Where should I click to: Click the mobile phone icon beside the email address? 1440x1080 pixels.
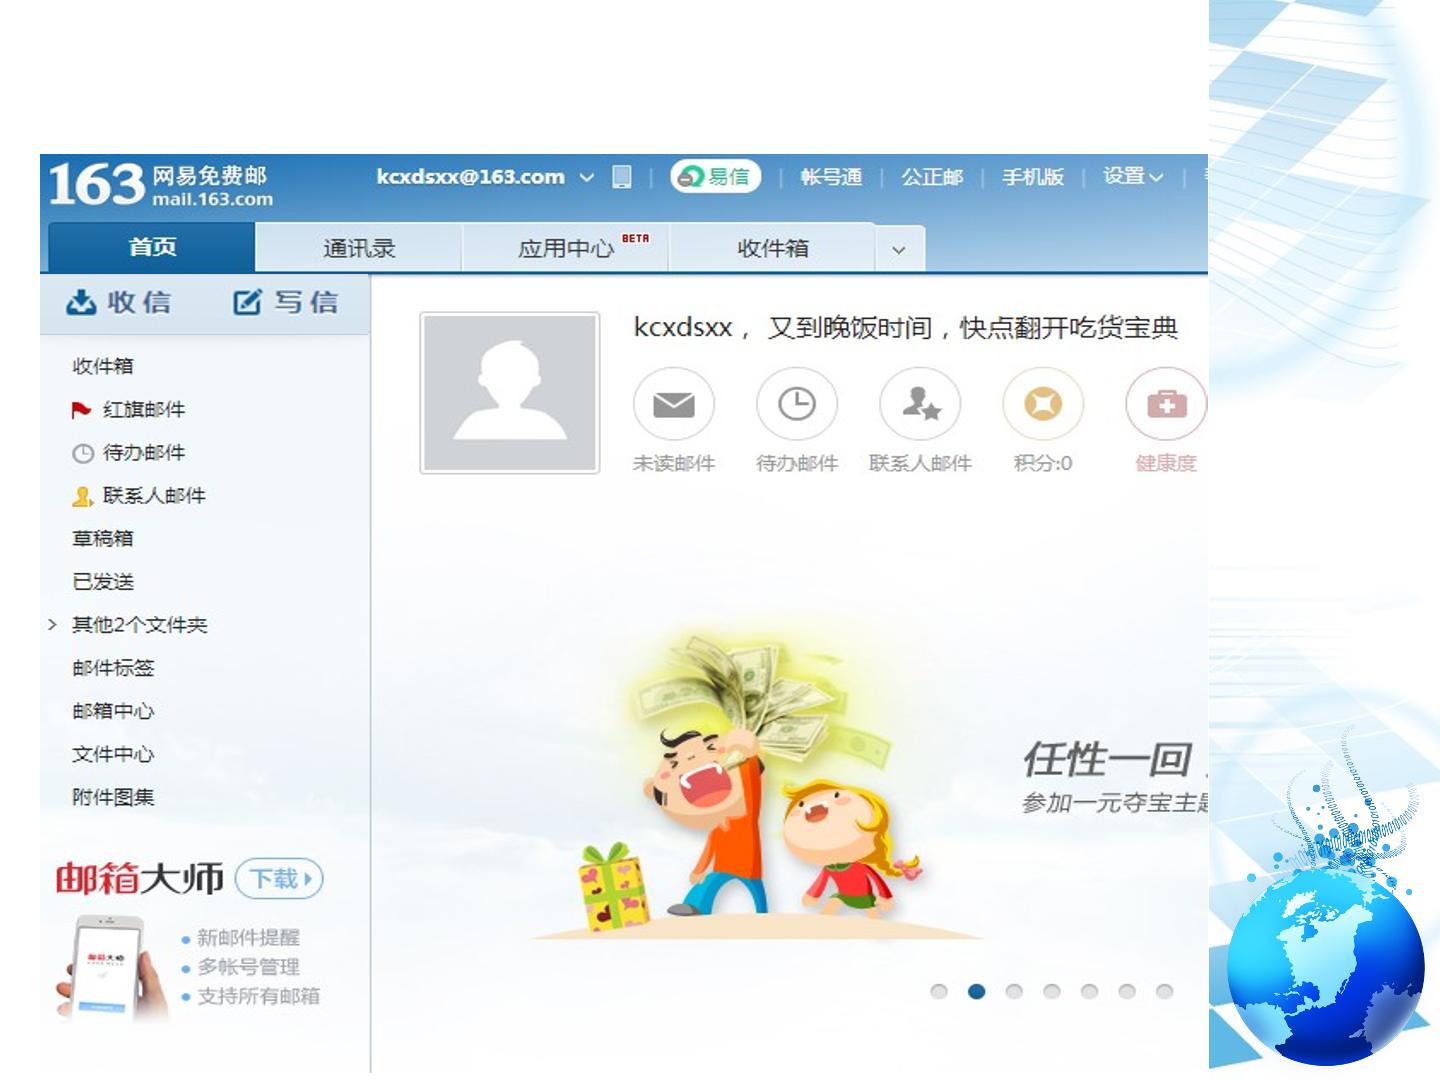622,177
